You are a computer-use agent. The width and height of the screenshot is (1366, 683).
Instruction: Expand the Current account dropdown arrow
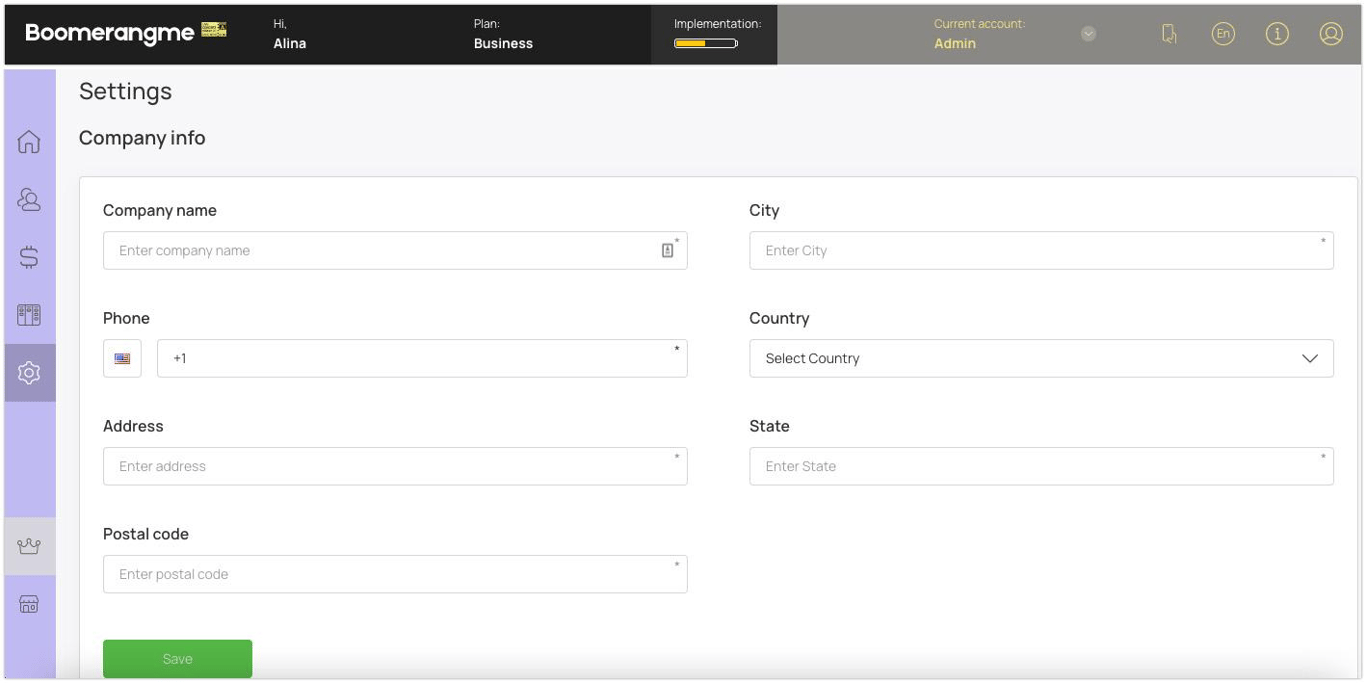point(1089,34)
